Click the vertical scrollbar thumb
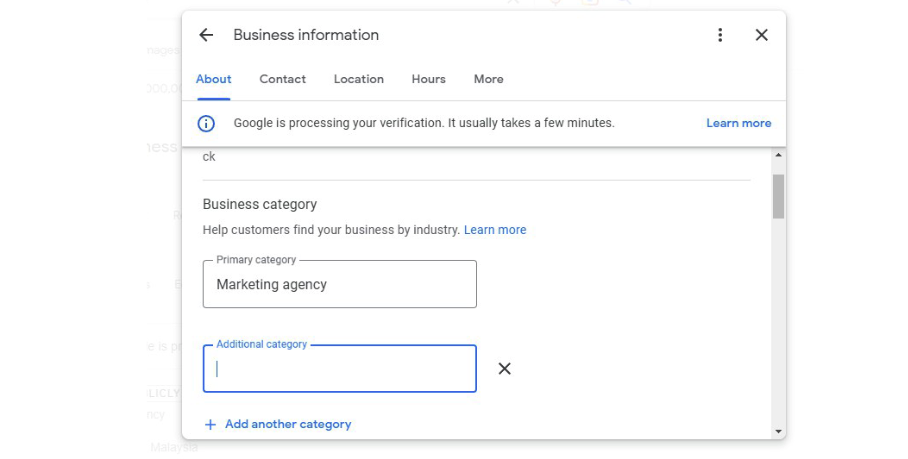The height and width of the screenshot is (459, 908). (x=778, y=195)
